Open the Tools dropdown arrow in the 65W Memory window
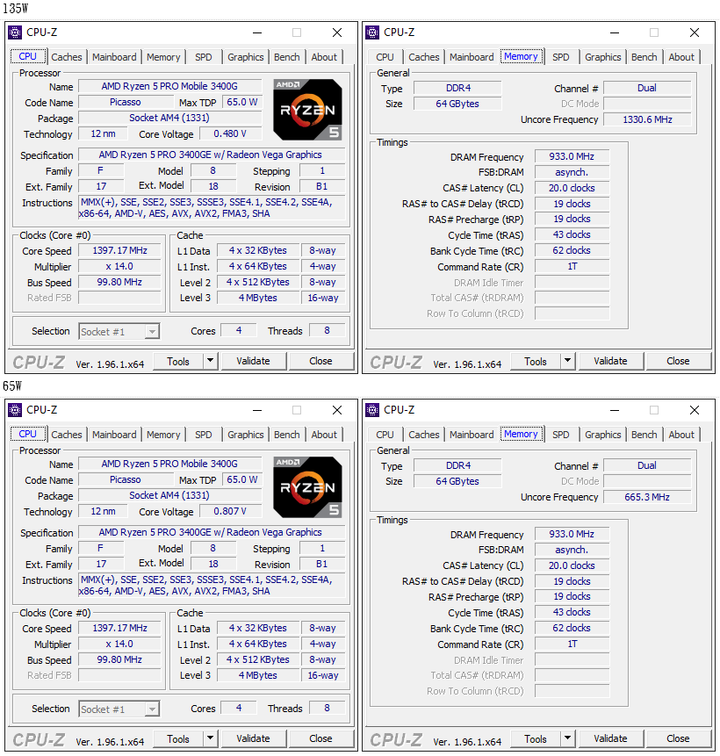The height and width of the screenshot is (756, 720). pos(568,738)
